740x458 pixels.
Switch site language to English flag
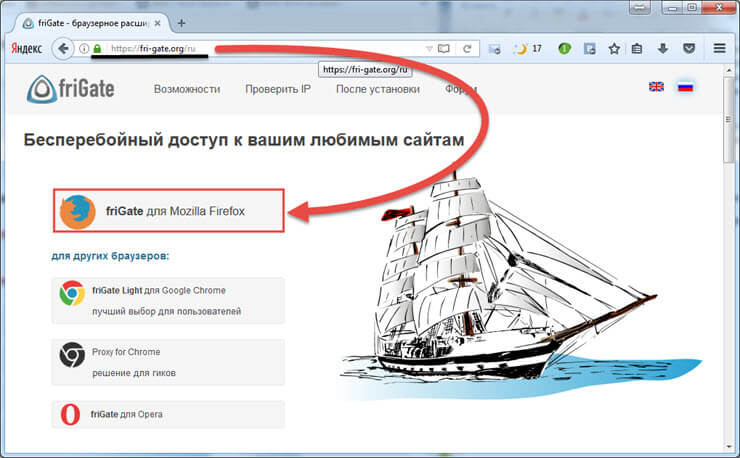(656, 86)
